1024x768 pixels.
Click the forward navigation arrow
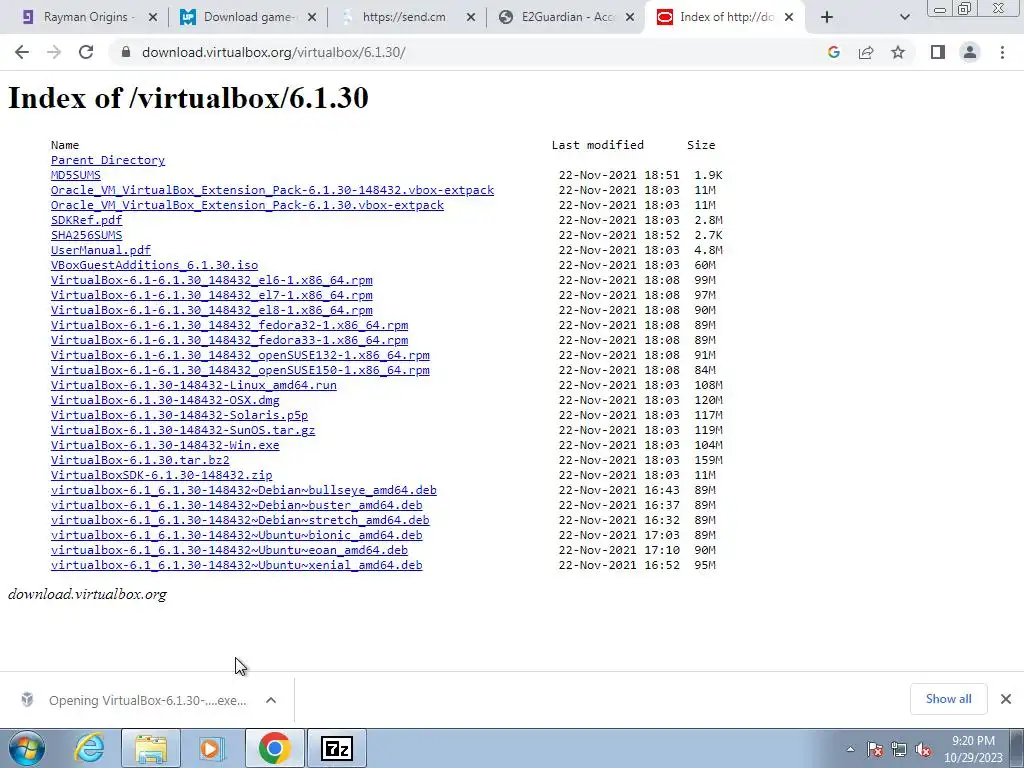pos(54,52)
